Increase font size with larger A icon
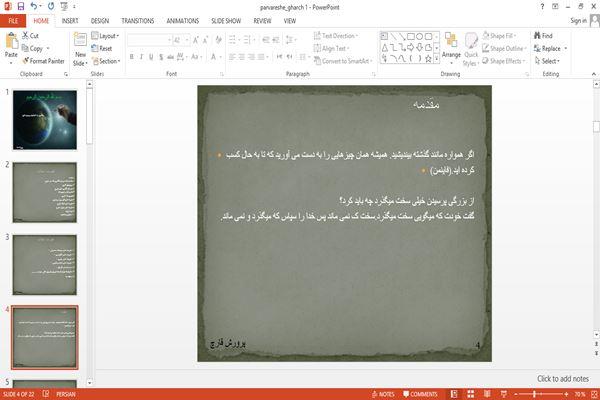Screen dimensions: 600x400 coord(196,40)
